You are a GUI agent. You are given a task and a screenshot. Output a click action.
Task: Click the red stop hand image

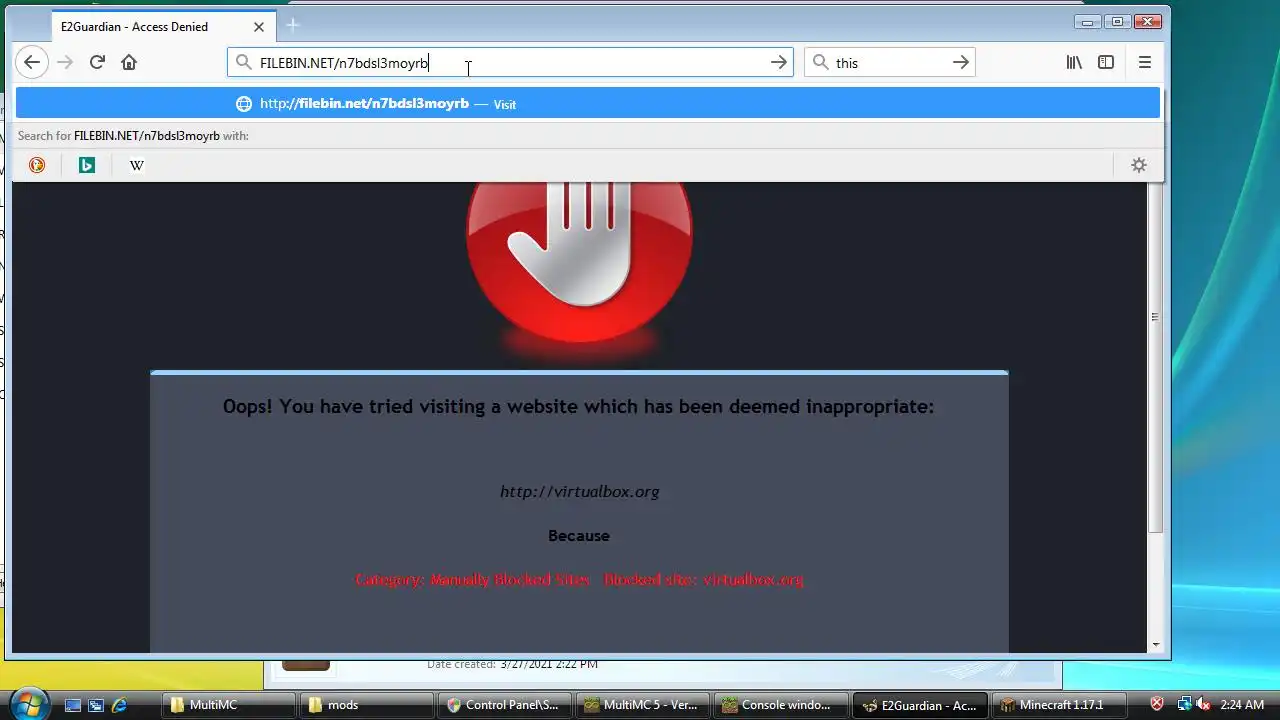(x=579, y=262)
